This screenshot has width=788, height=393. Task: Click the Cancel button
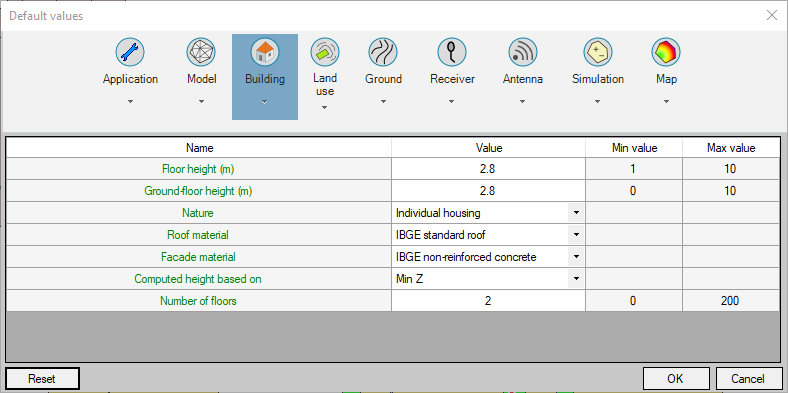click(748, 378)
